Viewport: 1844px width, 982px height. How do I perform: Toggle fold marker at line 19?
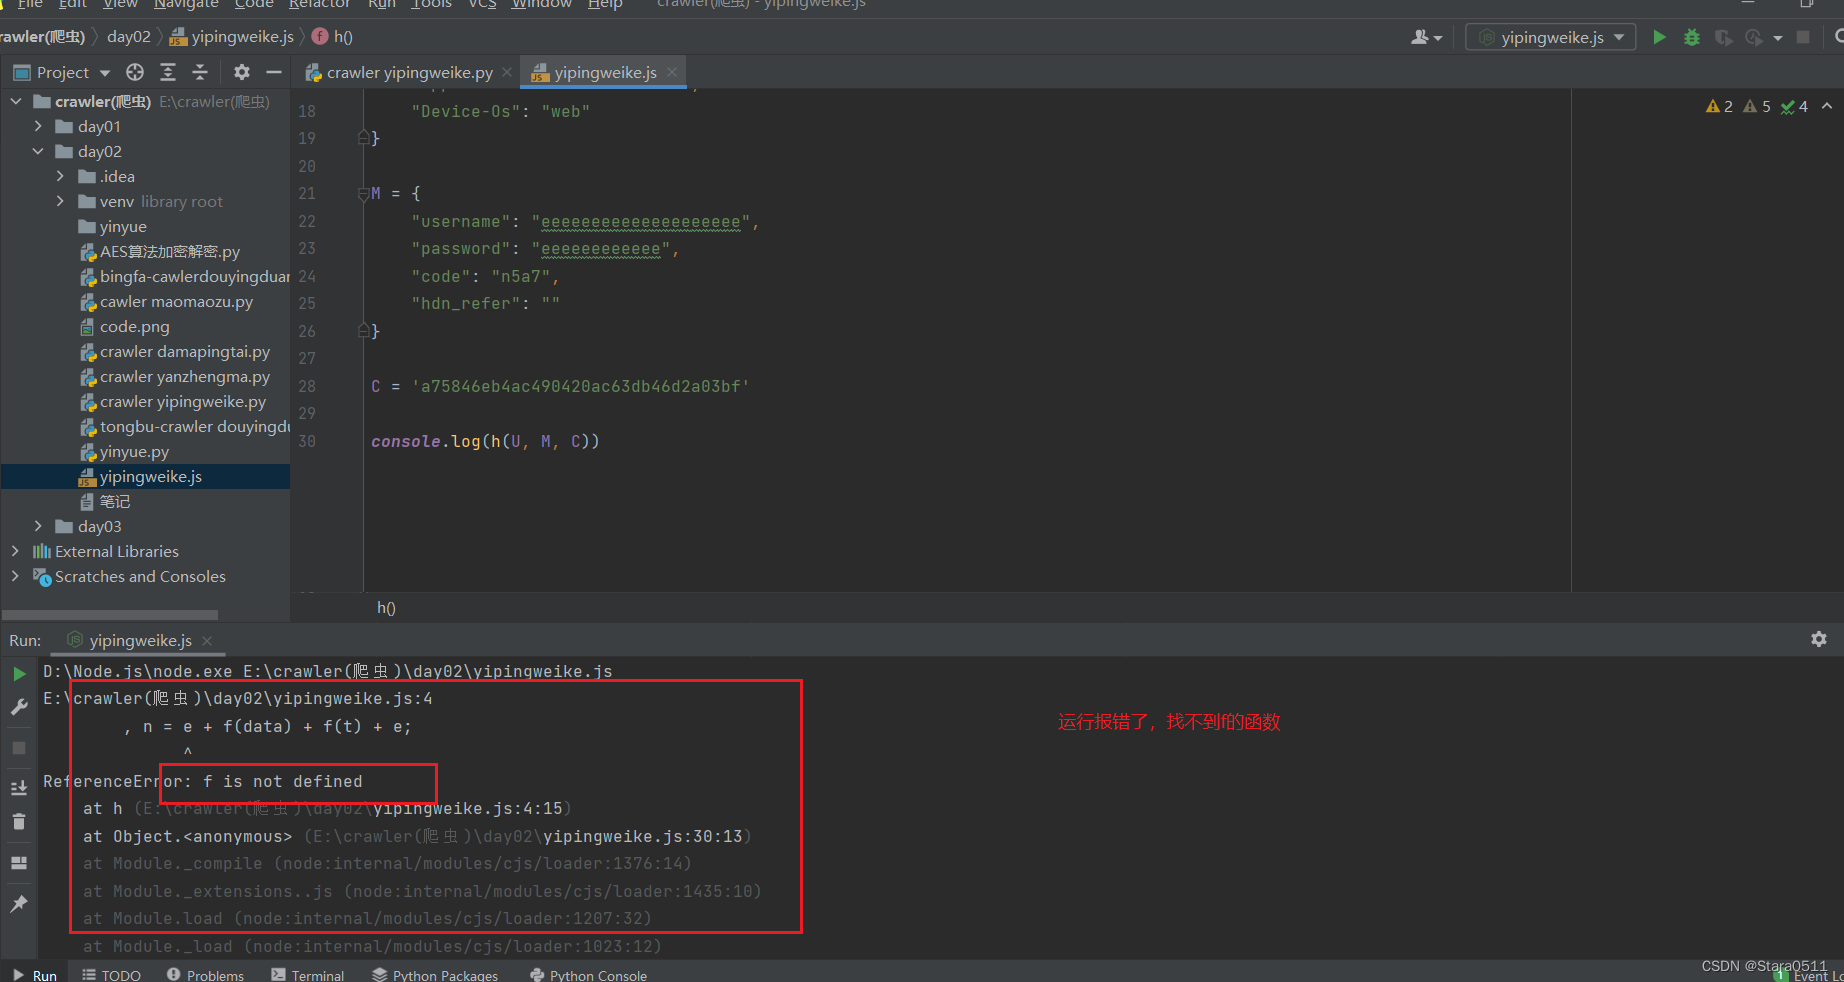364,138
